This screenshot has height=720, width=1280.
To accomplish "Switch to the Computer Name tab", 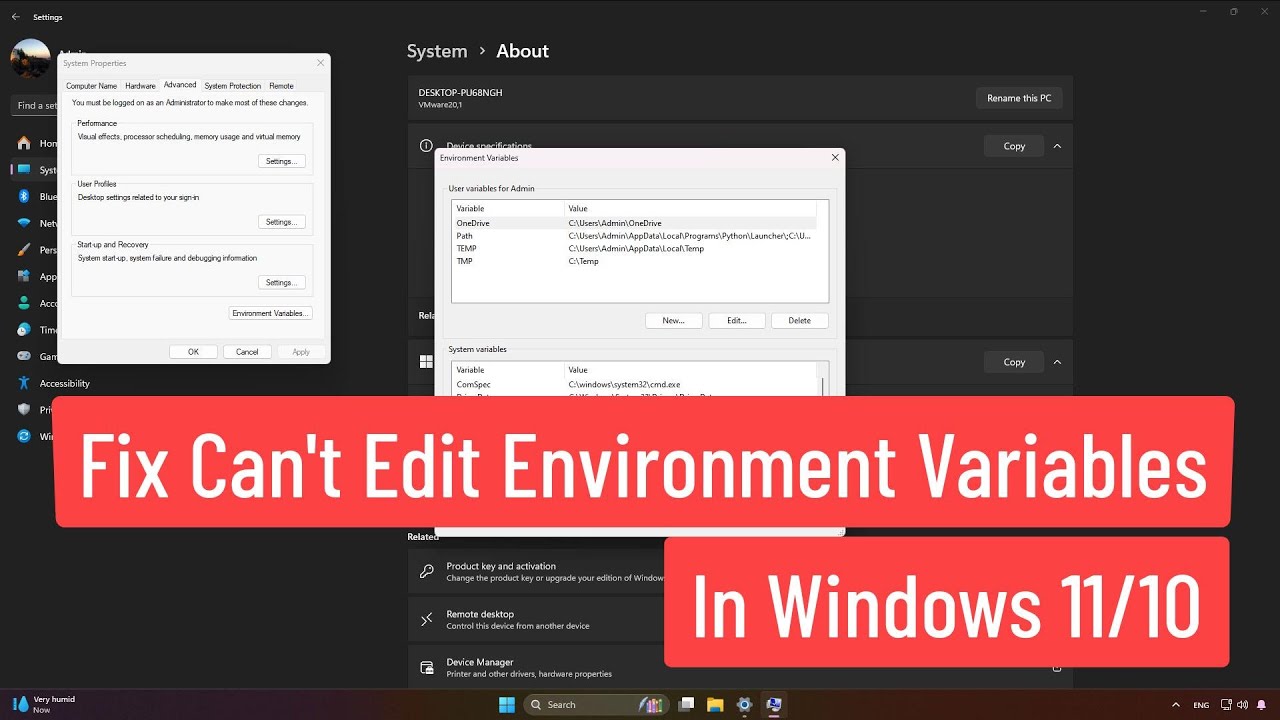I will pos(92,86).
